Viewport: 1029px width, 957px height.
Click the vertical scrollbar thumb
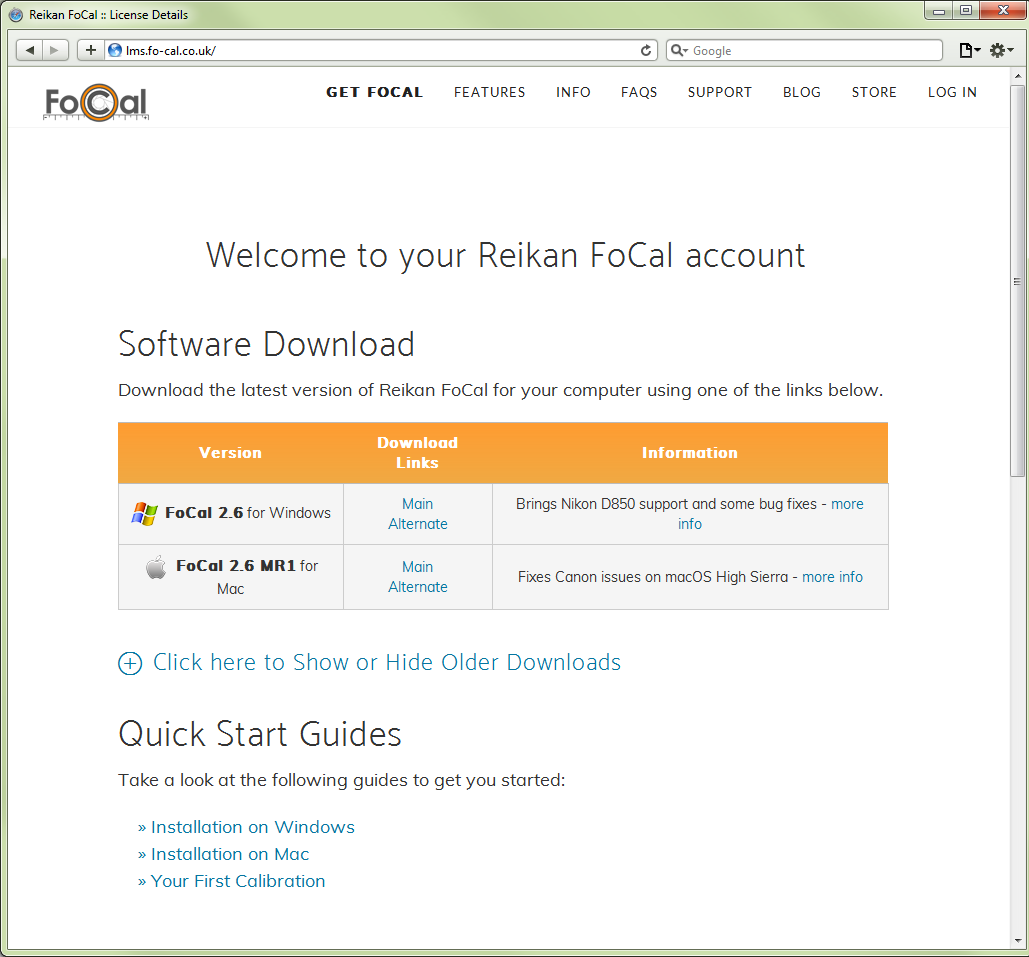pos(1017,280)
